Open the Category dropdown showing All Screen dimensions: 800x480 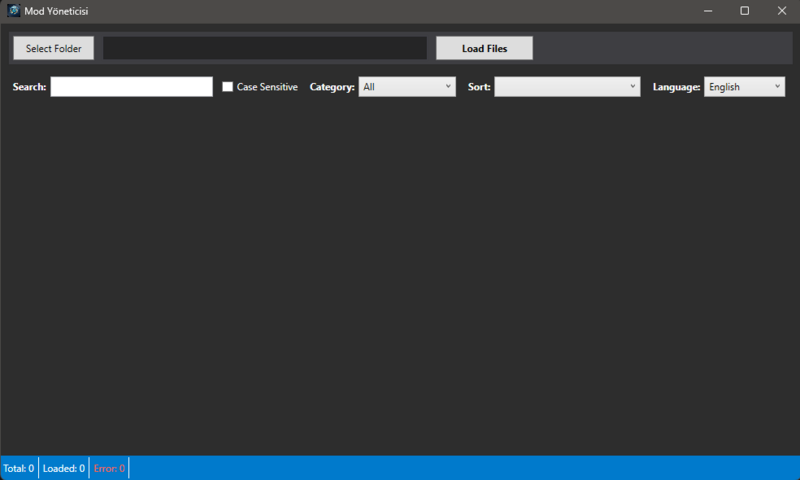point(407,87)
